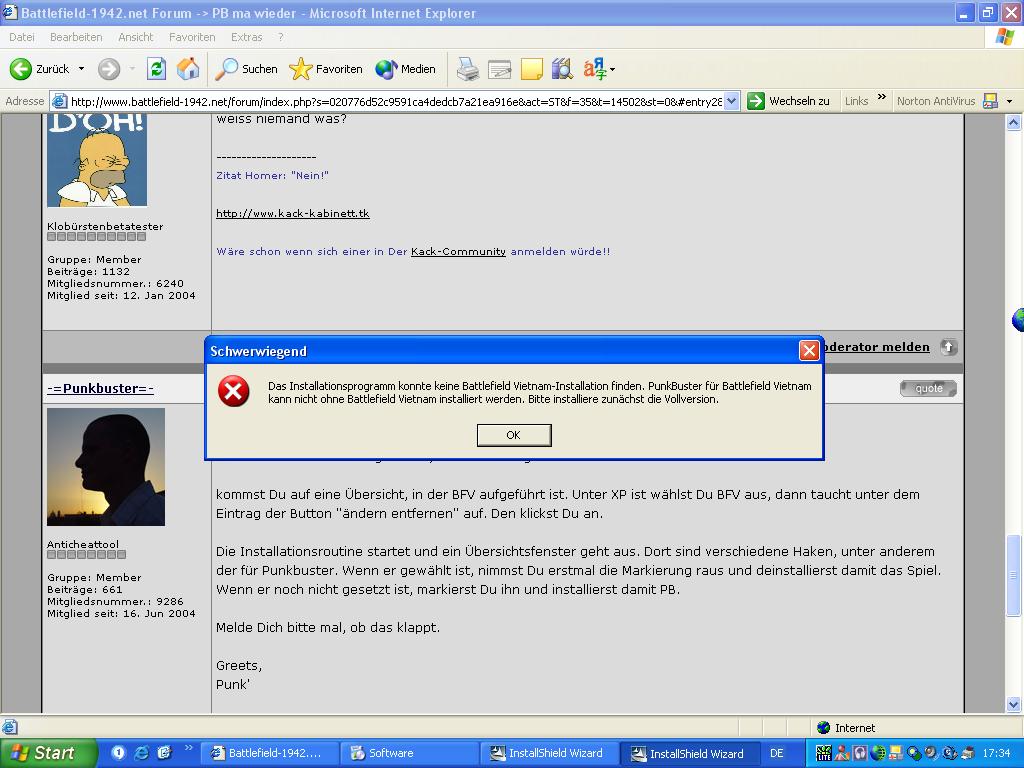Close the Schwerwiegend dialog with the red X
Viewport: 1024px width, 768px height.
809,351
